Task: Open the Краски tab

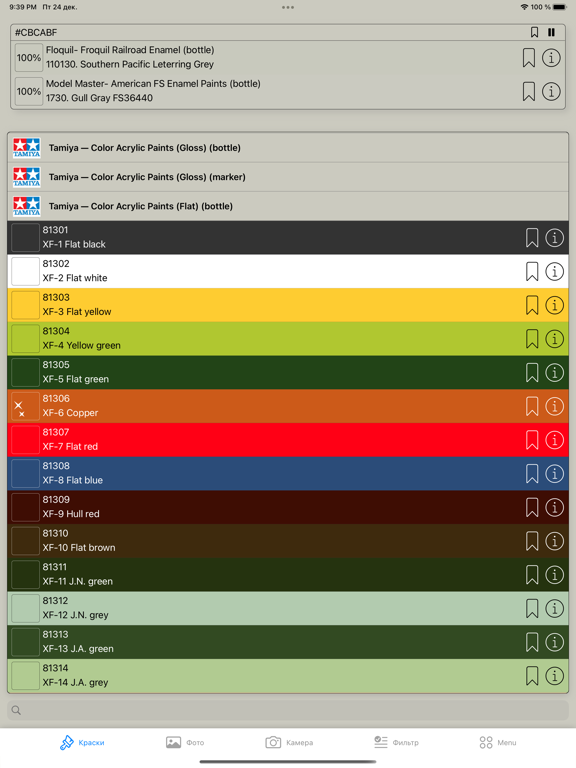Action: 82,743
